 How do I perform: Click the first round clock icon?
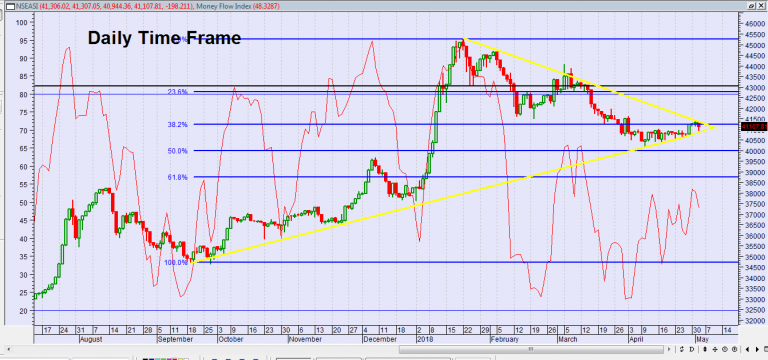[725, 349]
